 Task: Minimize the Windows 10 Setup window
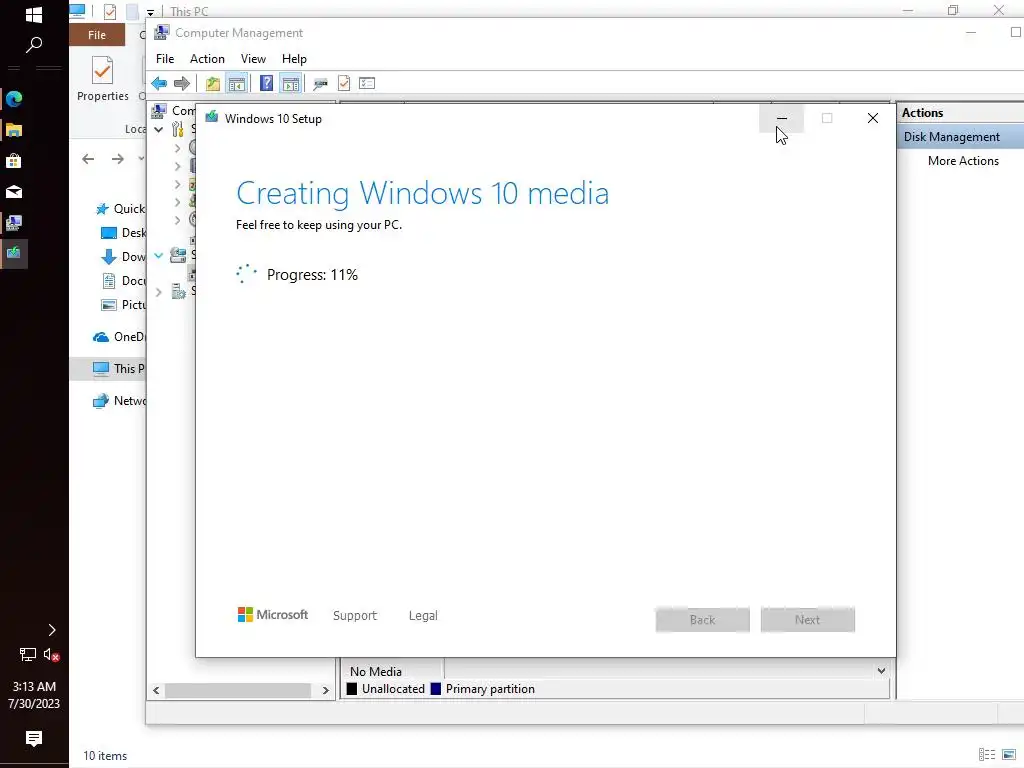coord(782,118)
